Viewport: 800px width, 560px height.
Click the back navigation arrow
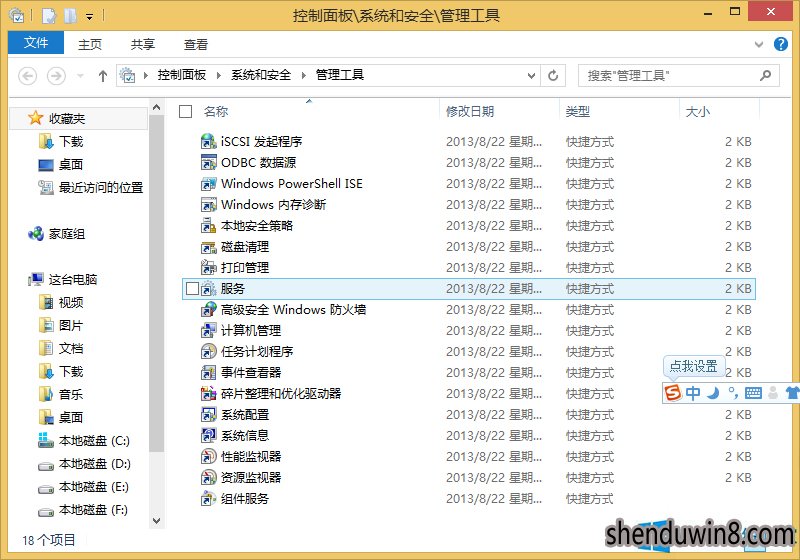point(28,76)
